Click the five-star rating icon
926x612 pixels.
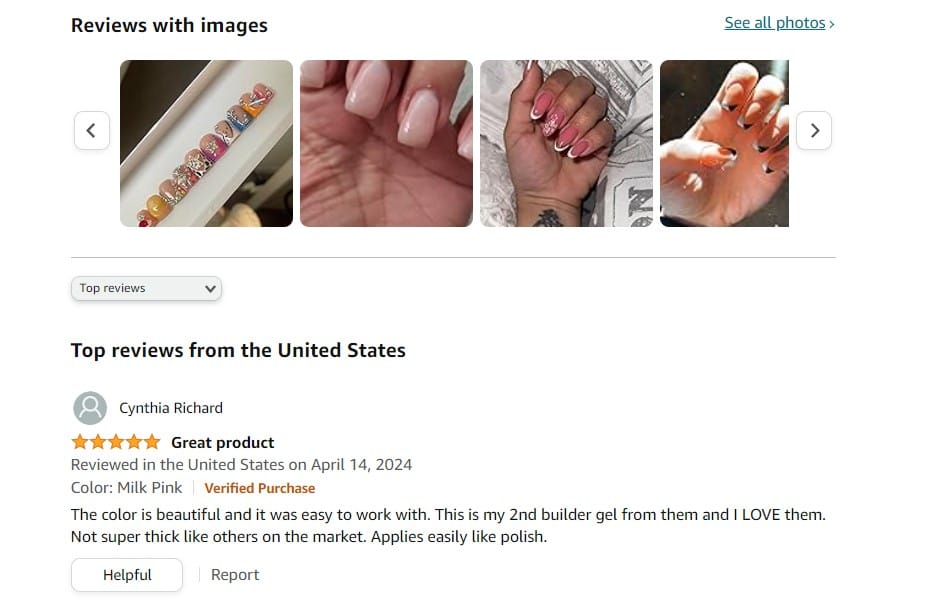point(116,442)
